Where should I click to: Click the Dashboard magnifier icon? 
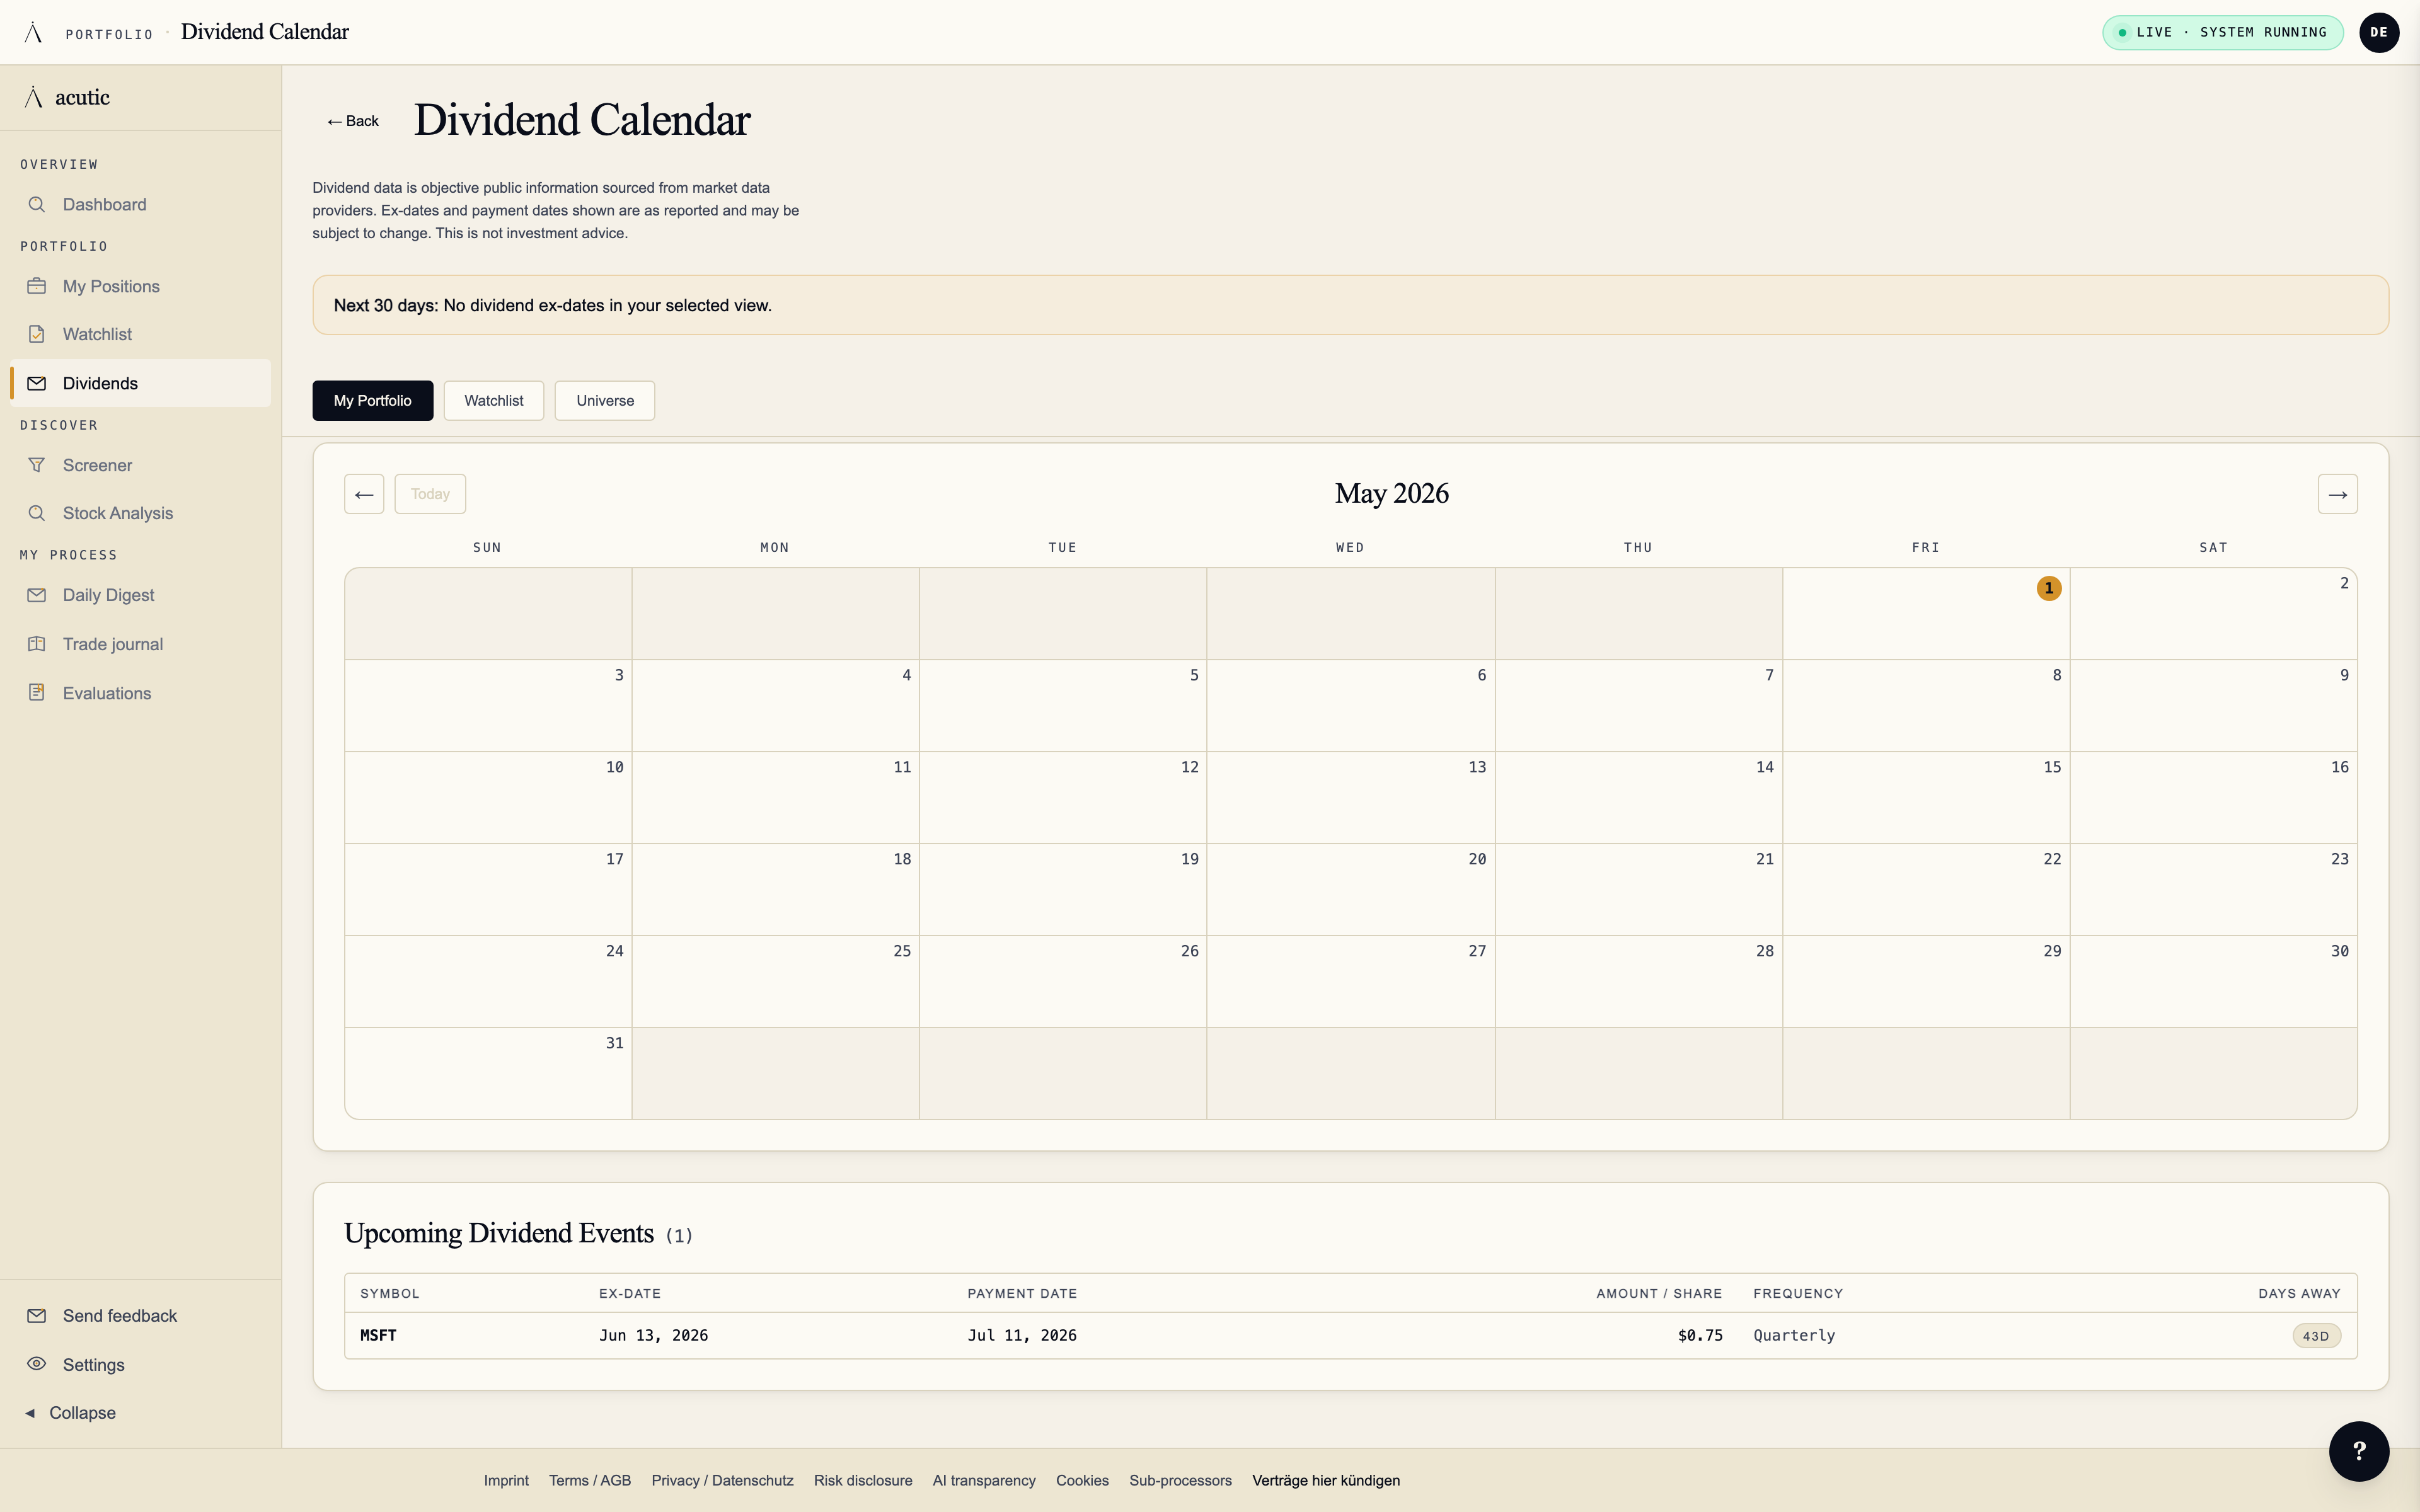tap(37, 204)
